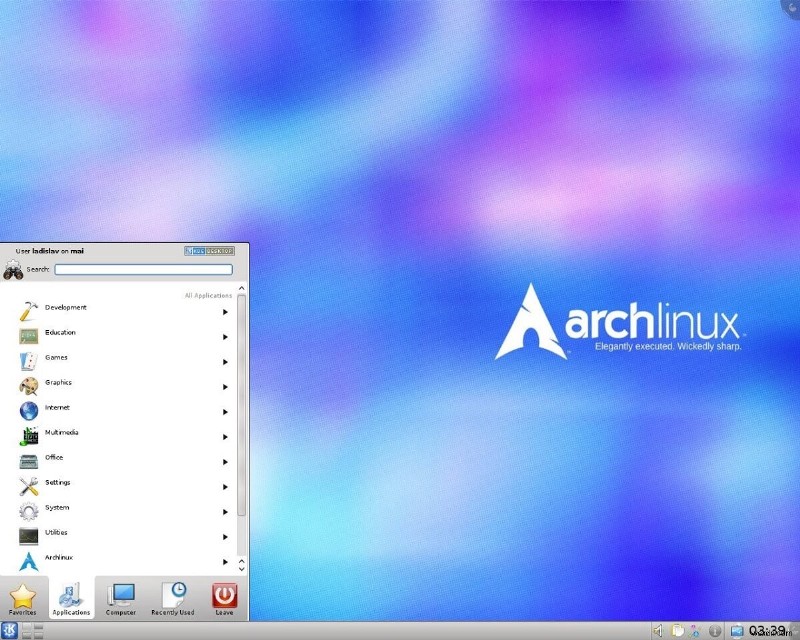
Task: Switch to the Favorites tab
Action: coord(22,597)
